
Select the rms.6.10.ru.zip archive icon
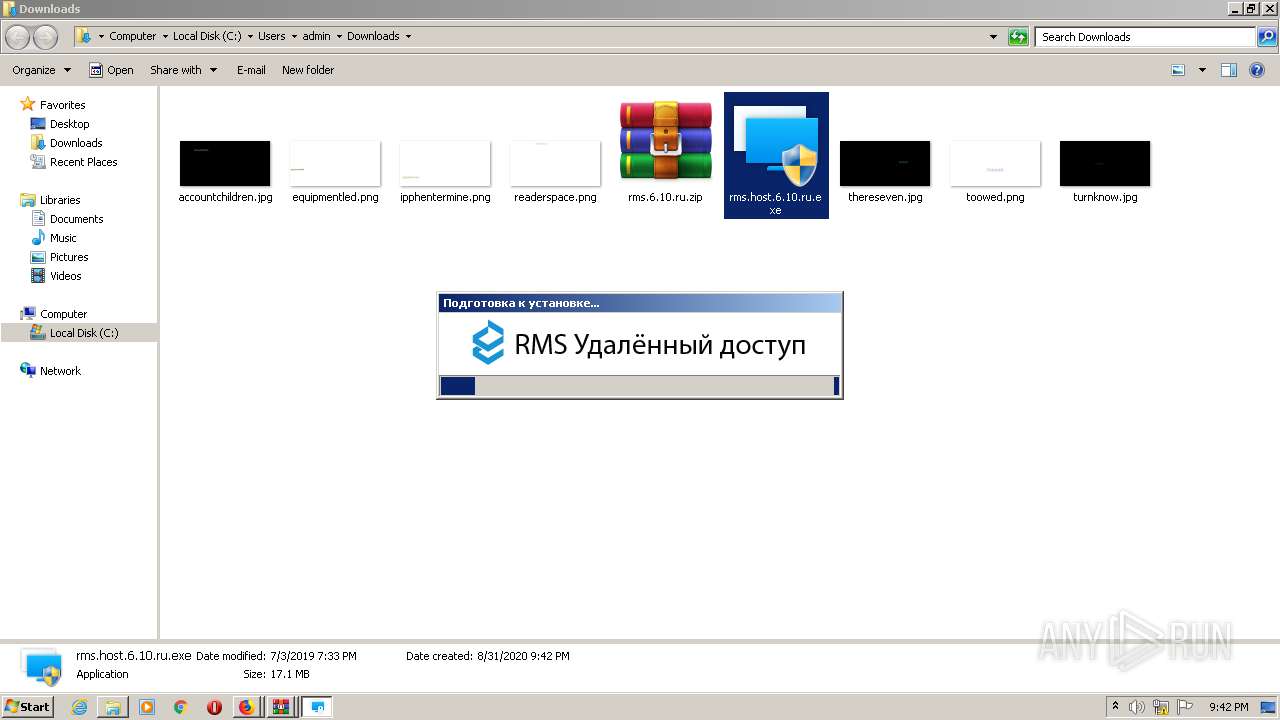665,140
